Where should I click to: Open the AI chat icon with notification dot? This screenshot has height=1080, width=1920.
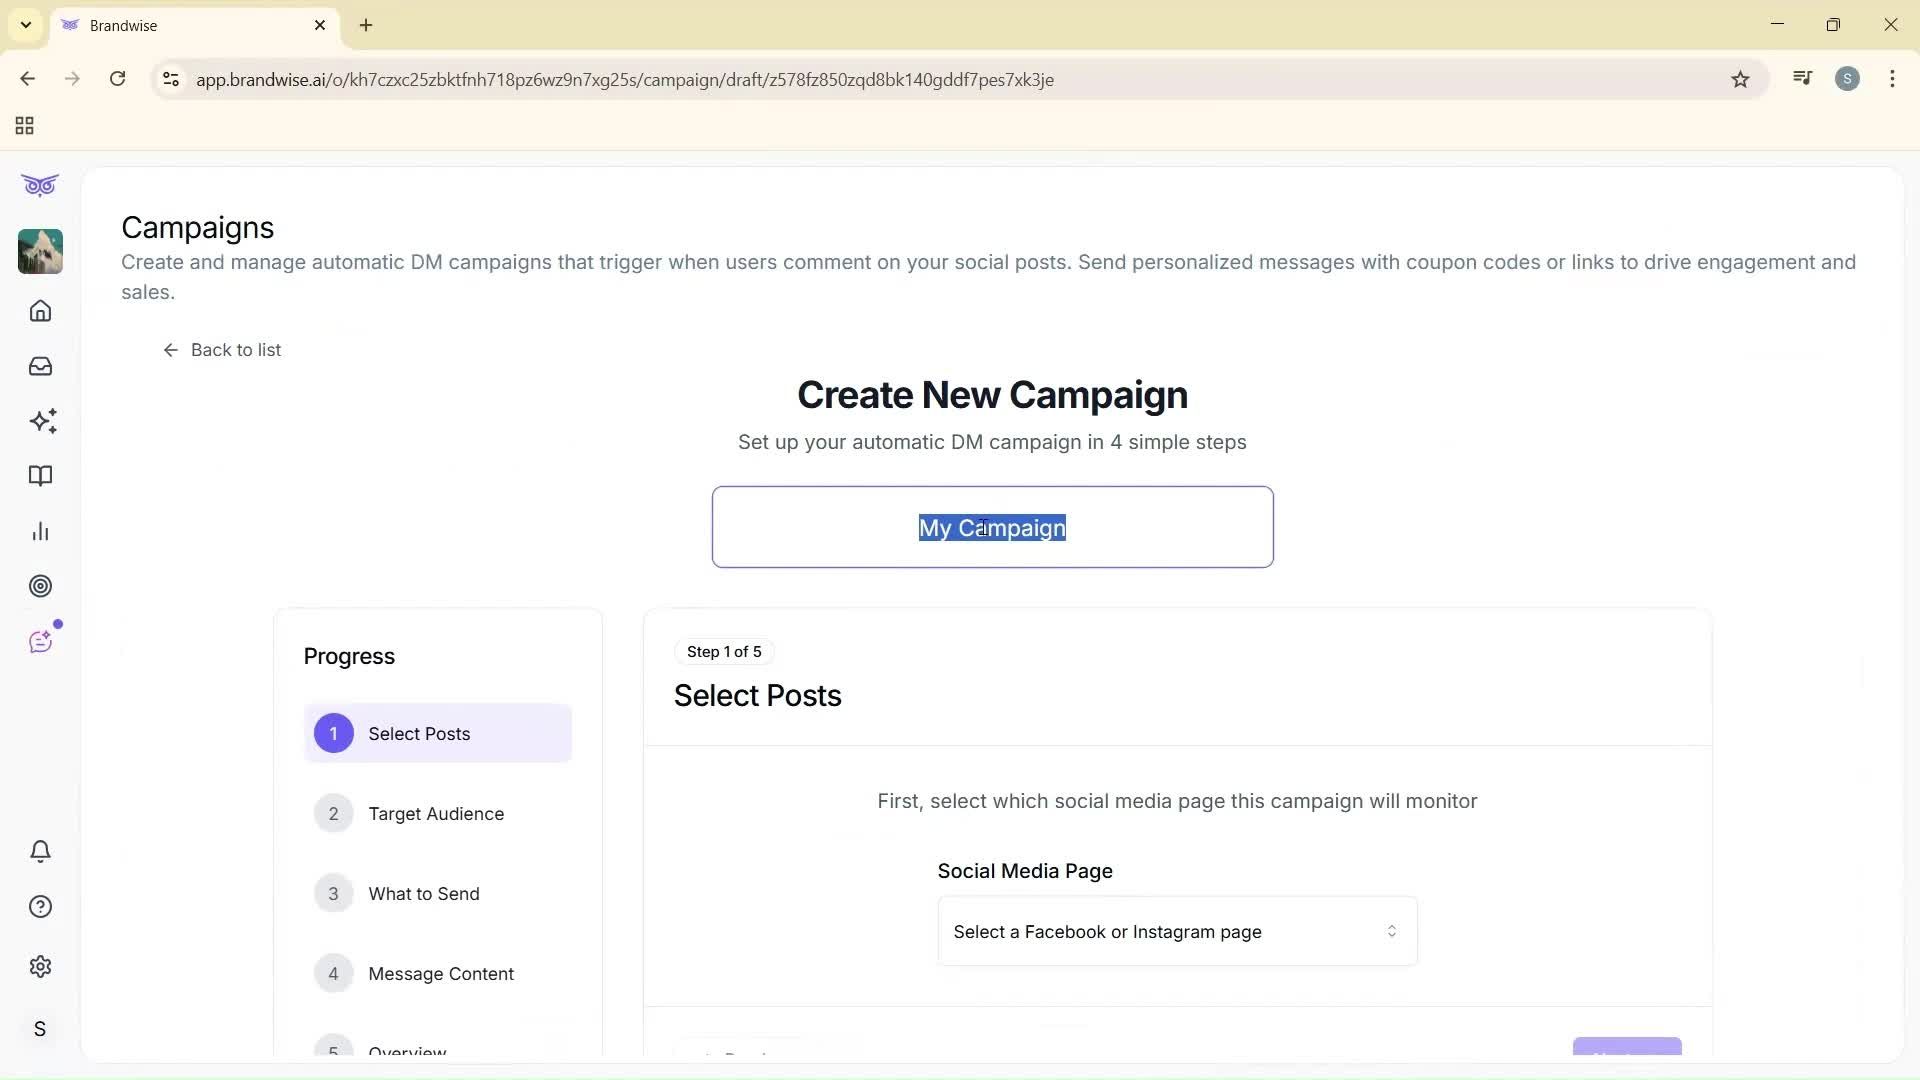click(40, 640)
